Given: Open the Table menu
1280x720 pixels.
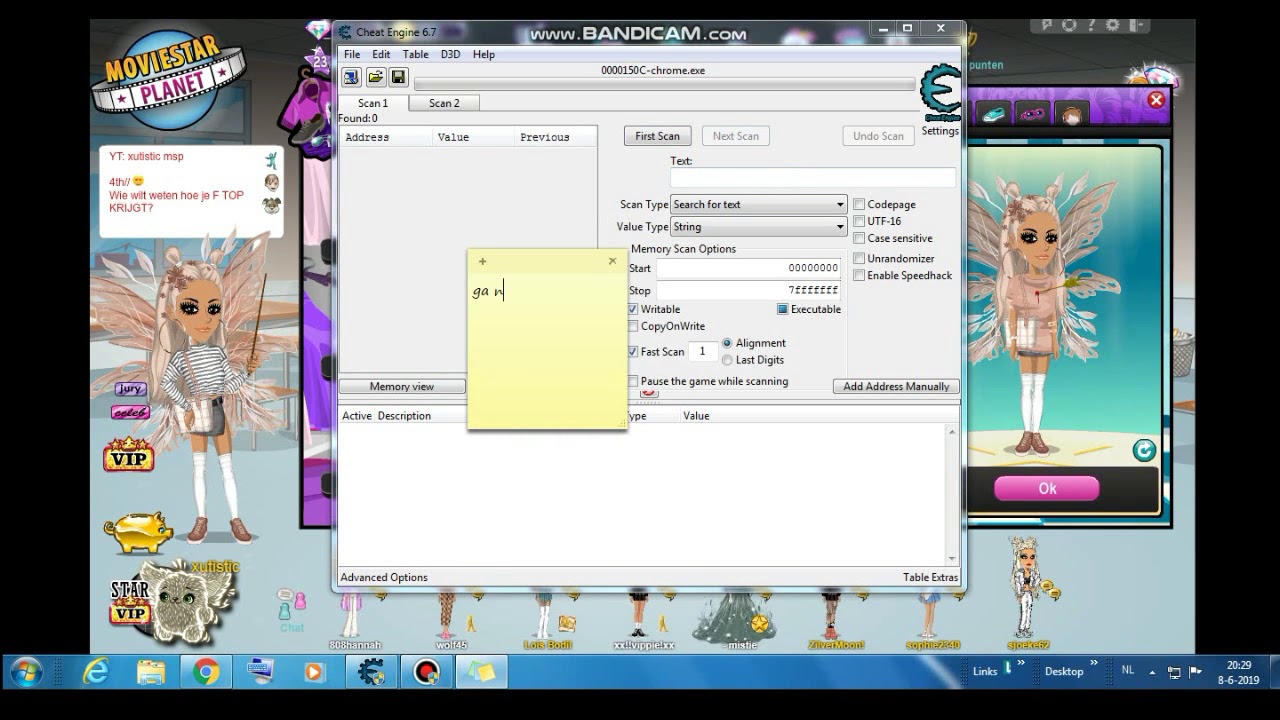Looking at the screenshot, I should pos(415,54).
